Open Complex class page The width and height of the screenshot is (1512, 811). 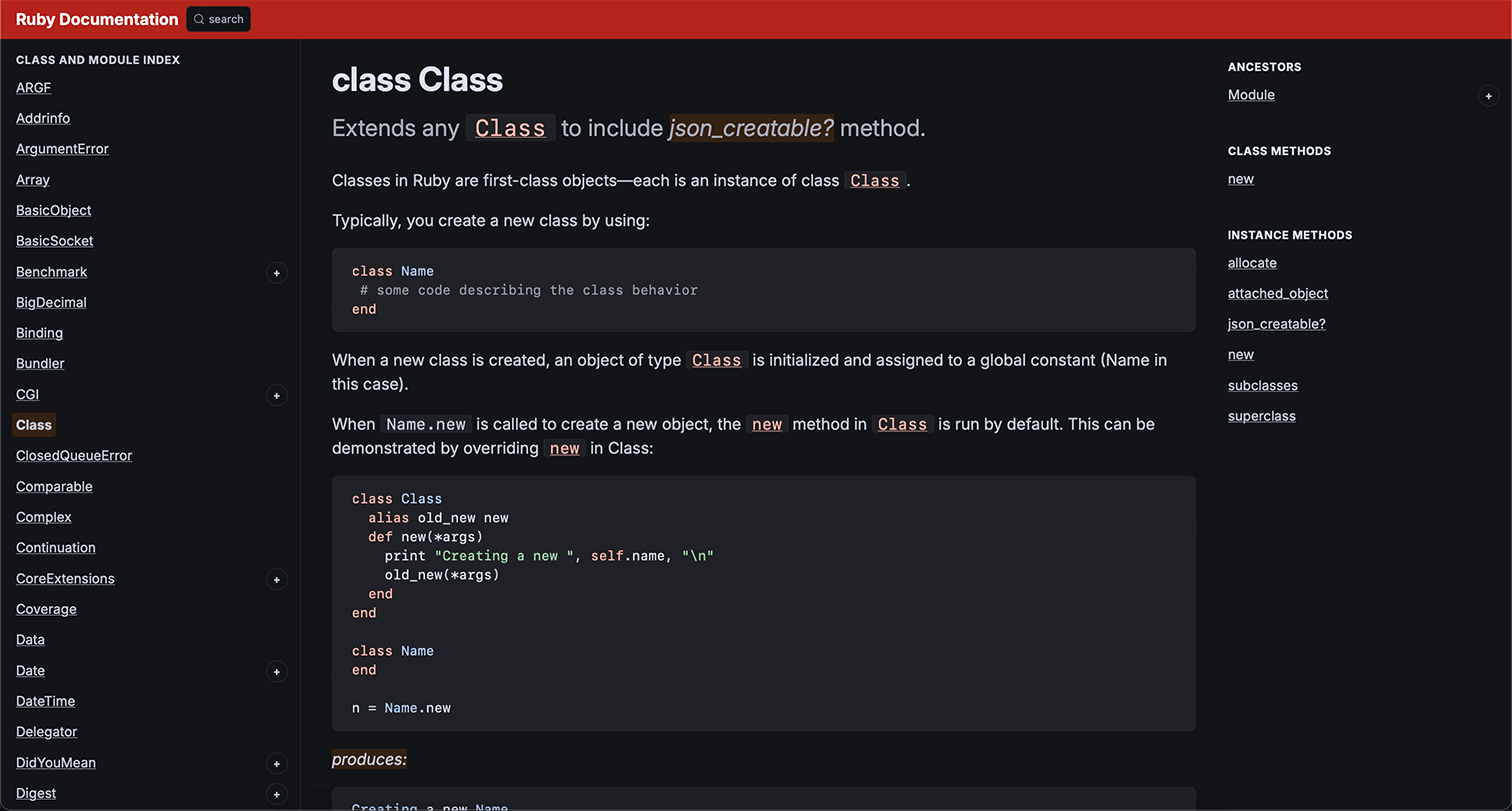44,517
